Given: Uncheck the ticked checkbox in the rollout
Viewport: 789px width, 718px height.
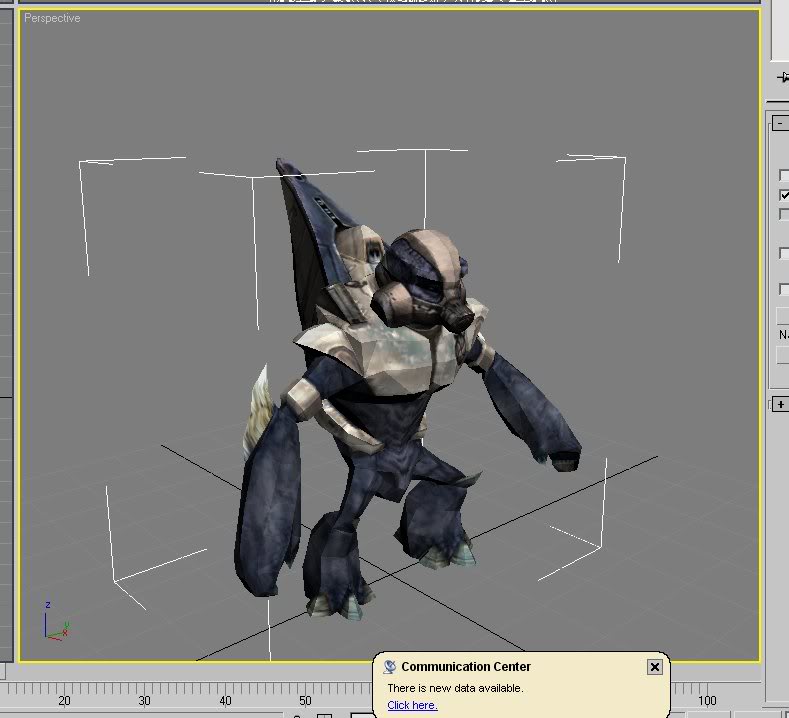Looking at the screenshot, I should coord(784,195).
